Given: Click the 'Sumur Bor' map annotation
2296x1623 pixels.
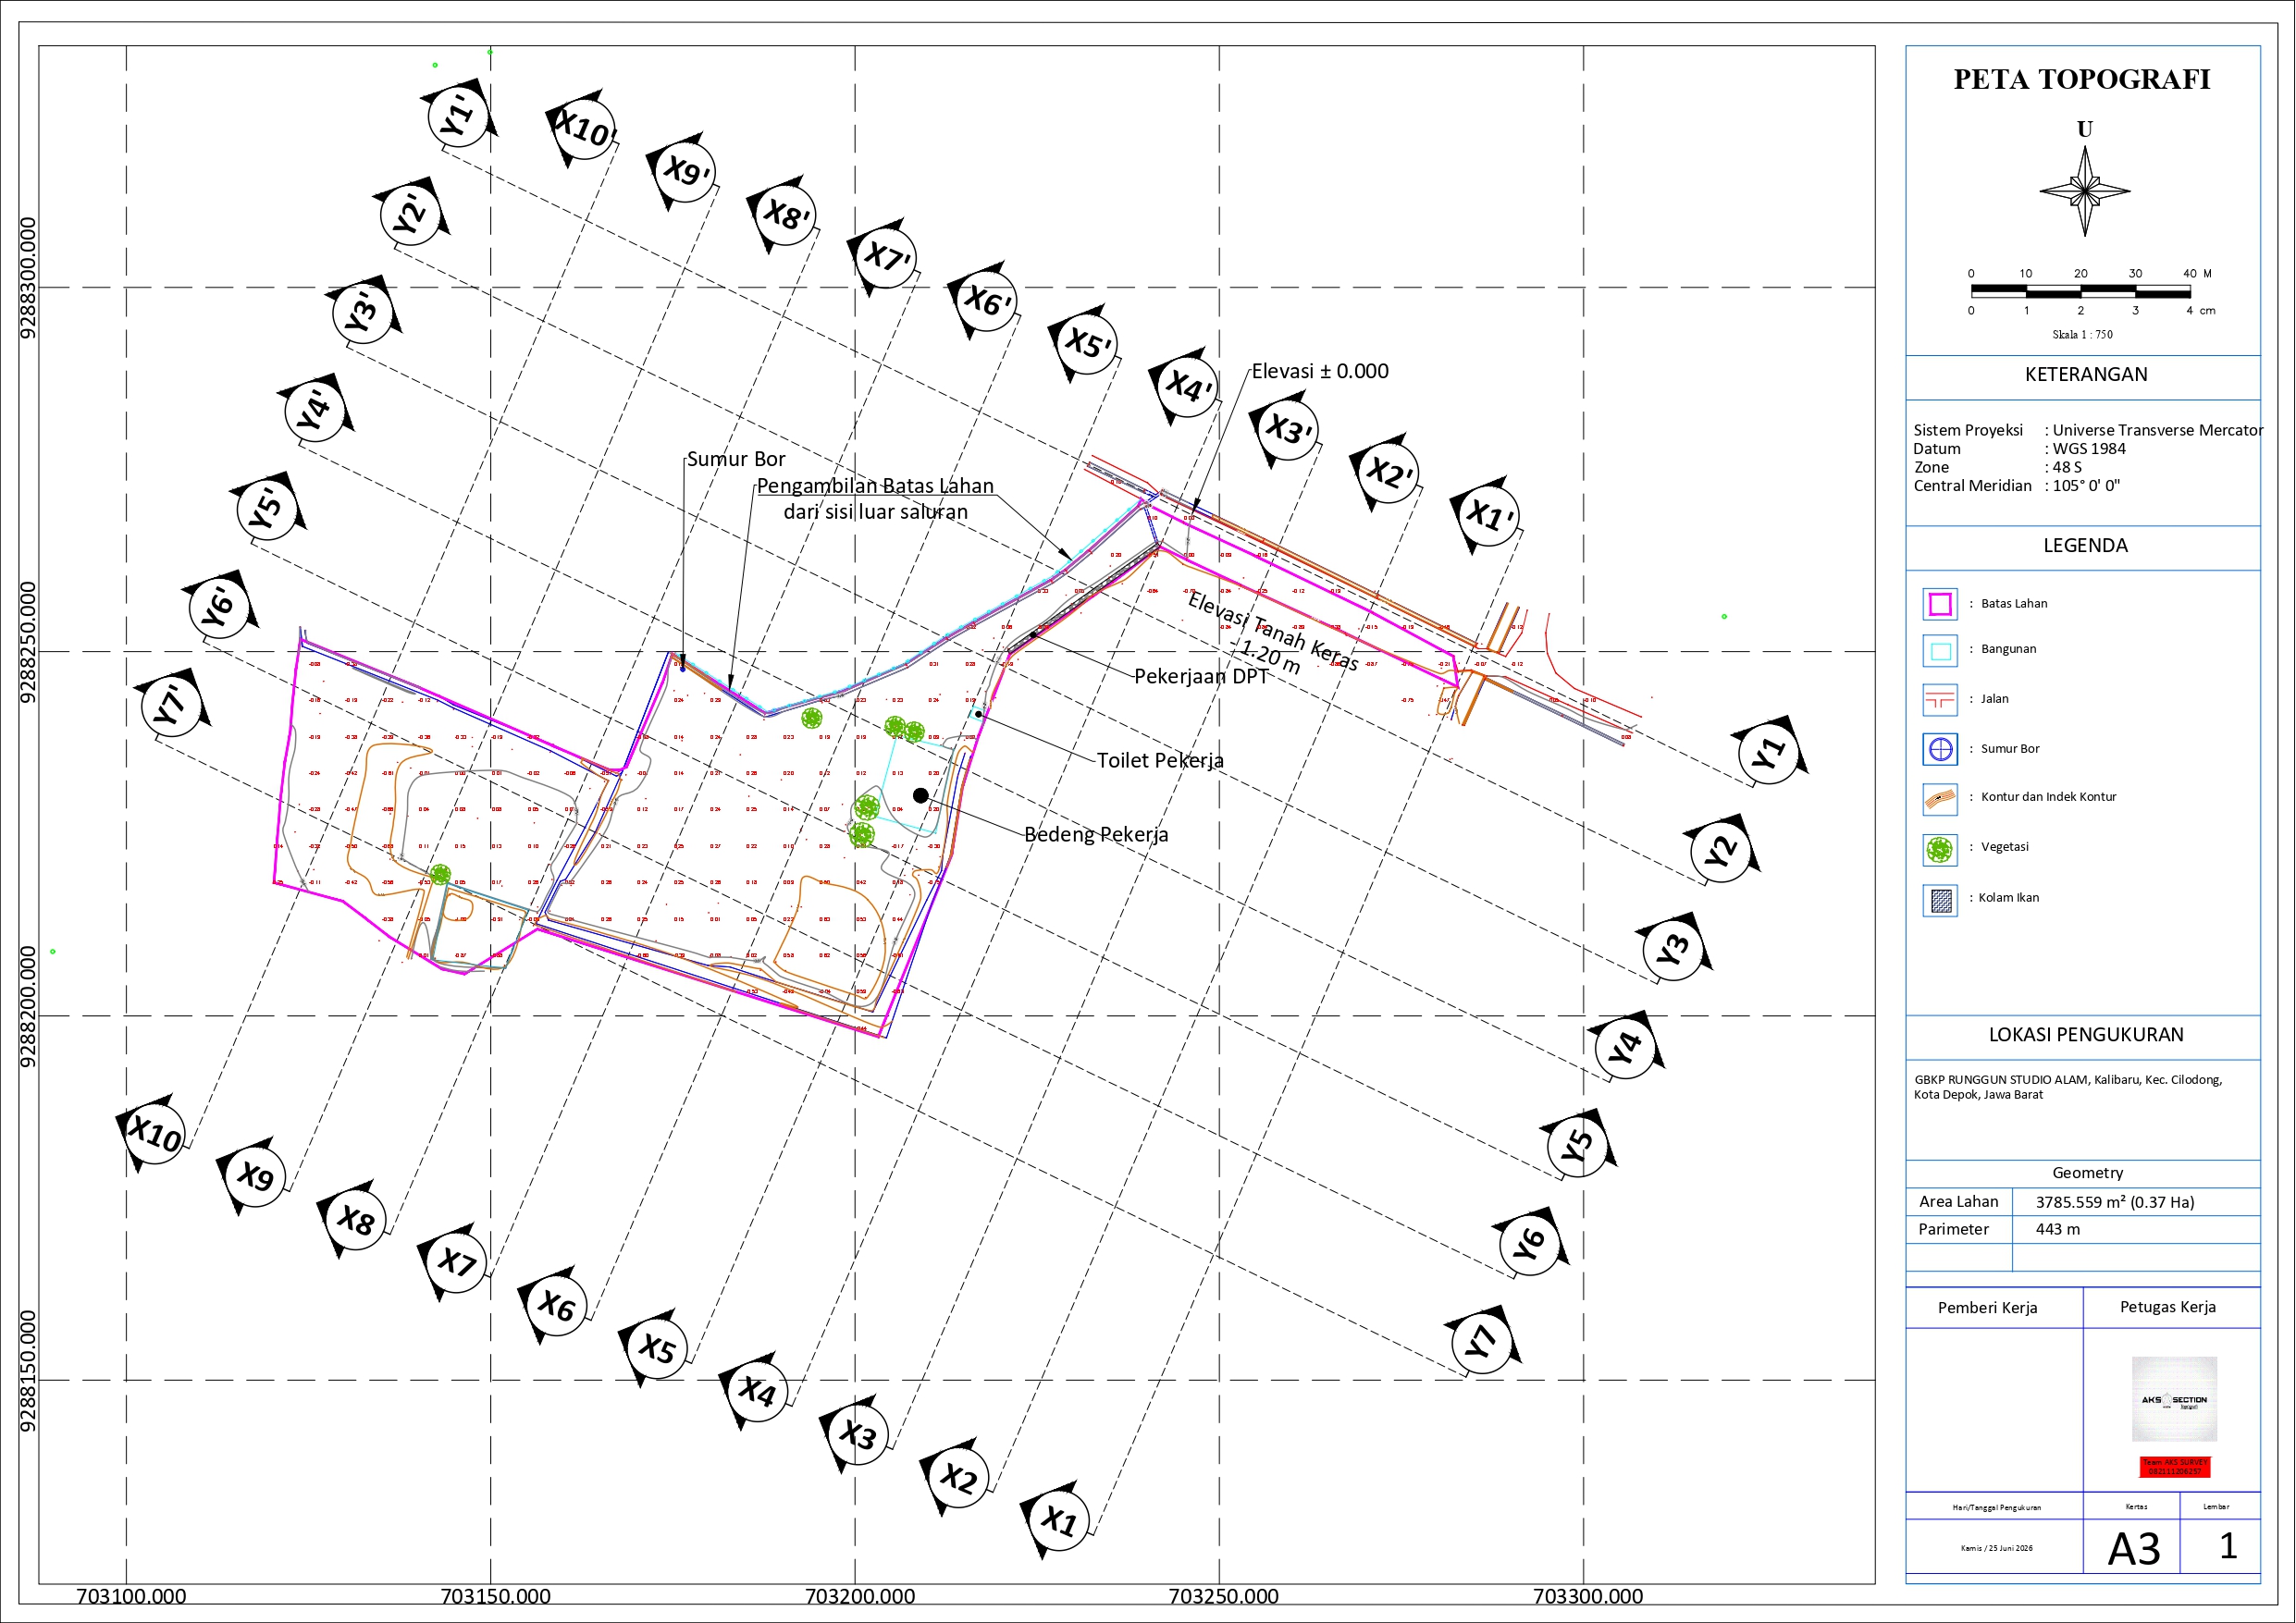Looking at the screenshot, I should point(736,459).
